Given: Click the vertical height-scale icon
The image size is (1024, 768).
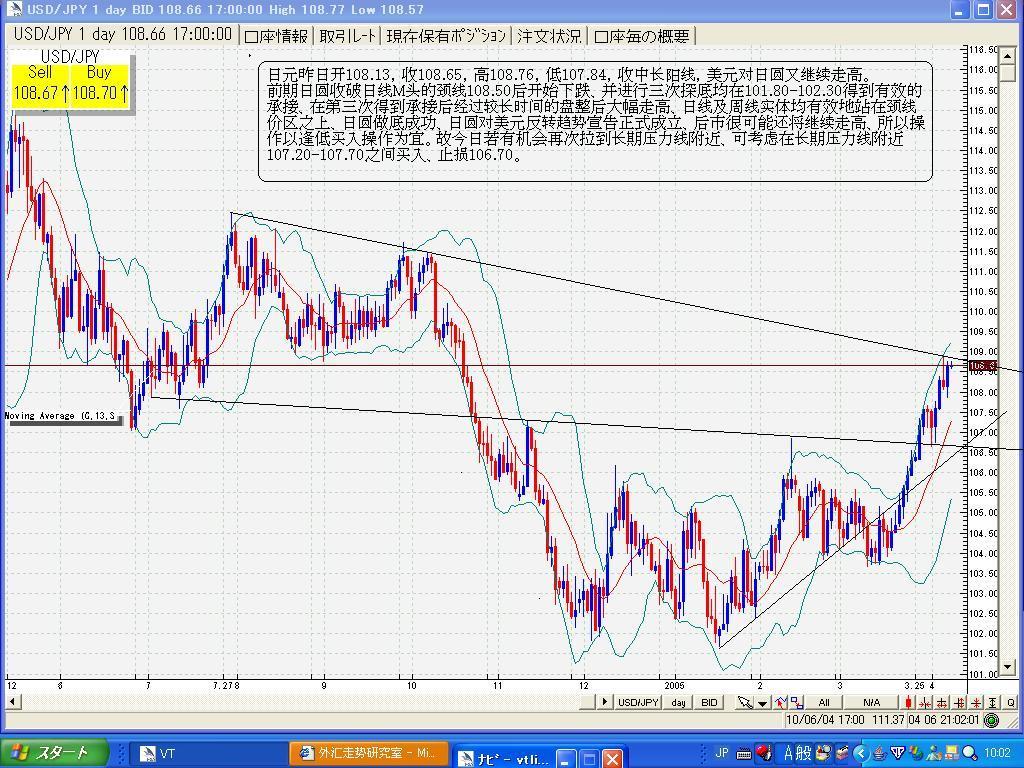Looking at the screenshot, I should coord(993,702).
